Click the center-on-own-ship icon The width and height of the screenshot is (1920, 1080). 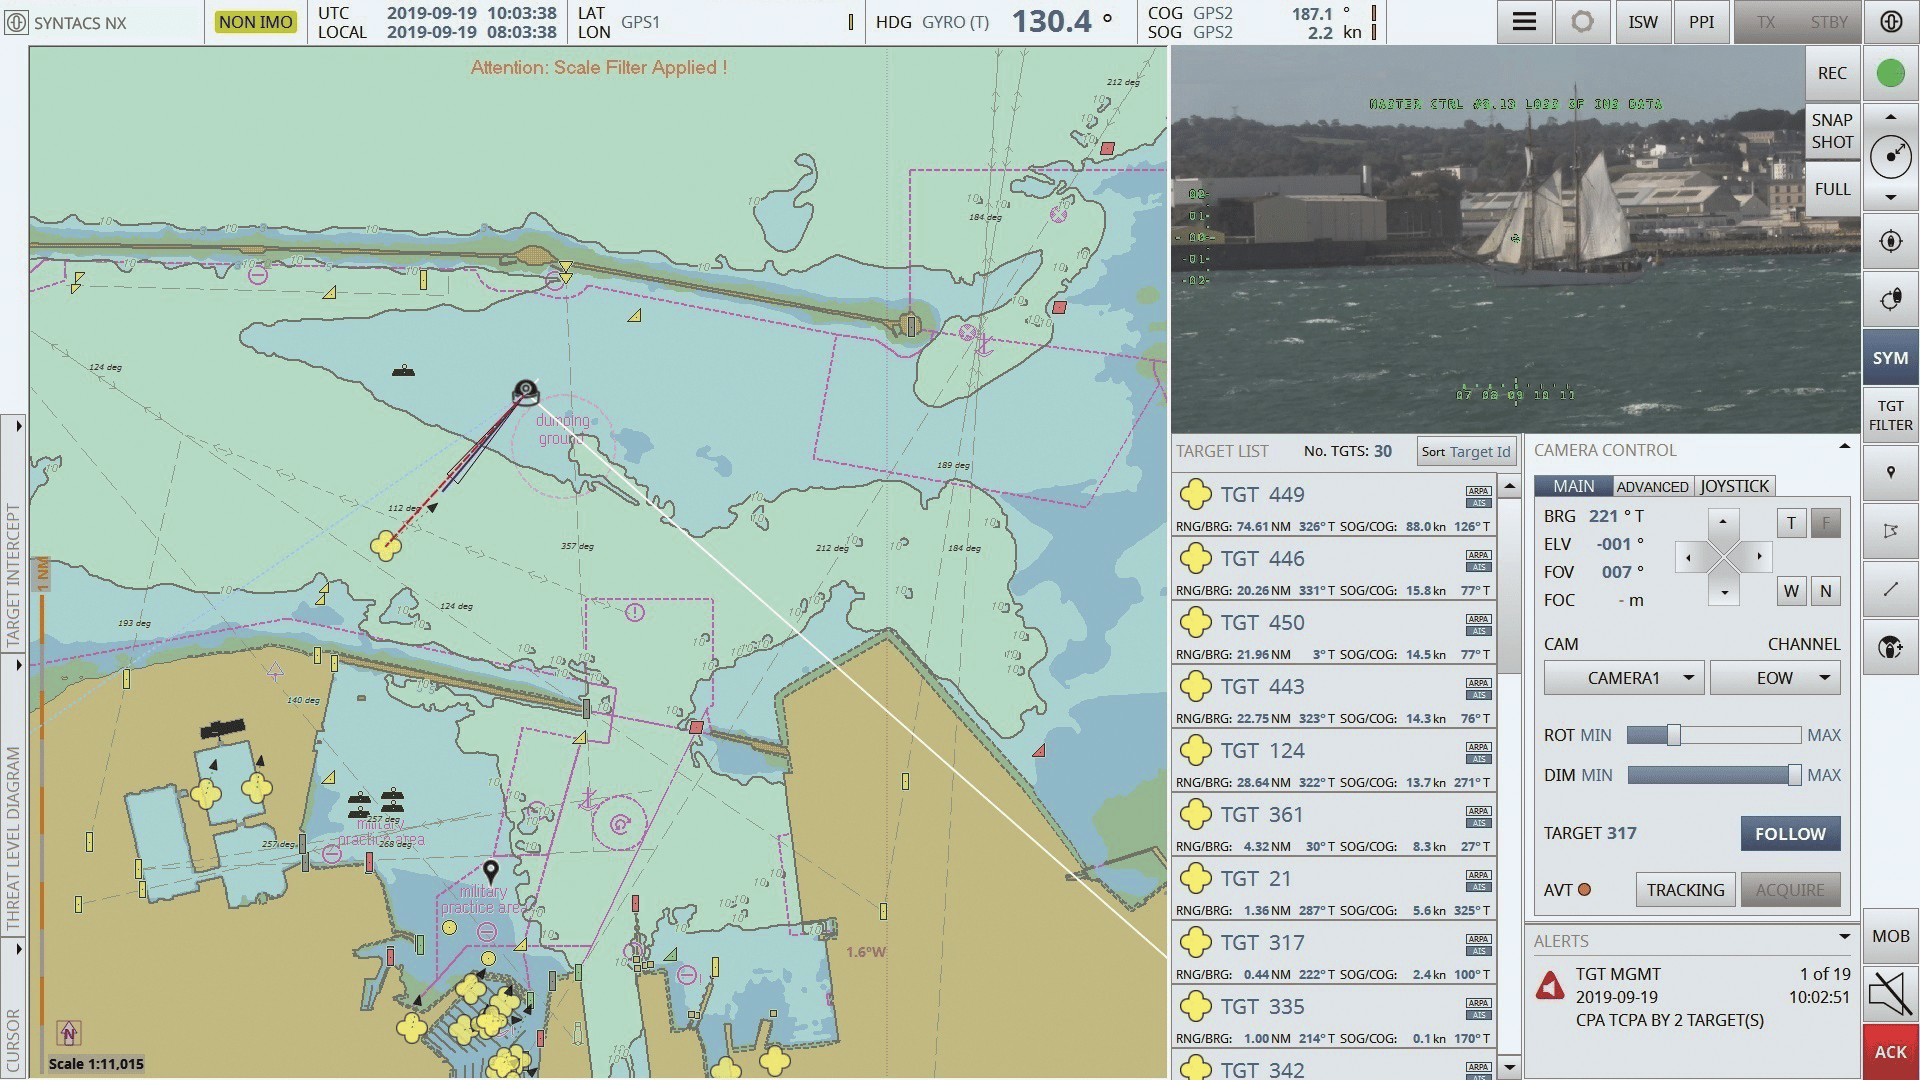[1890, 241]
